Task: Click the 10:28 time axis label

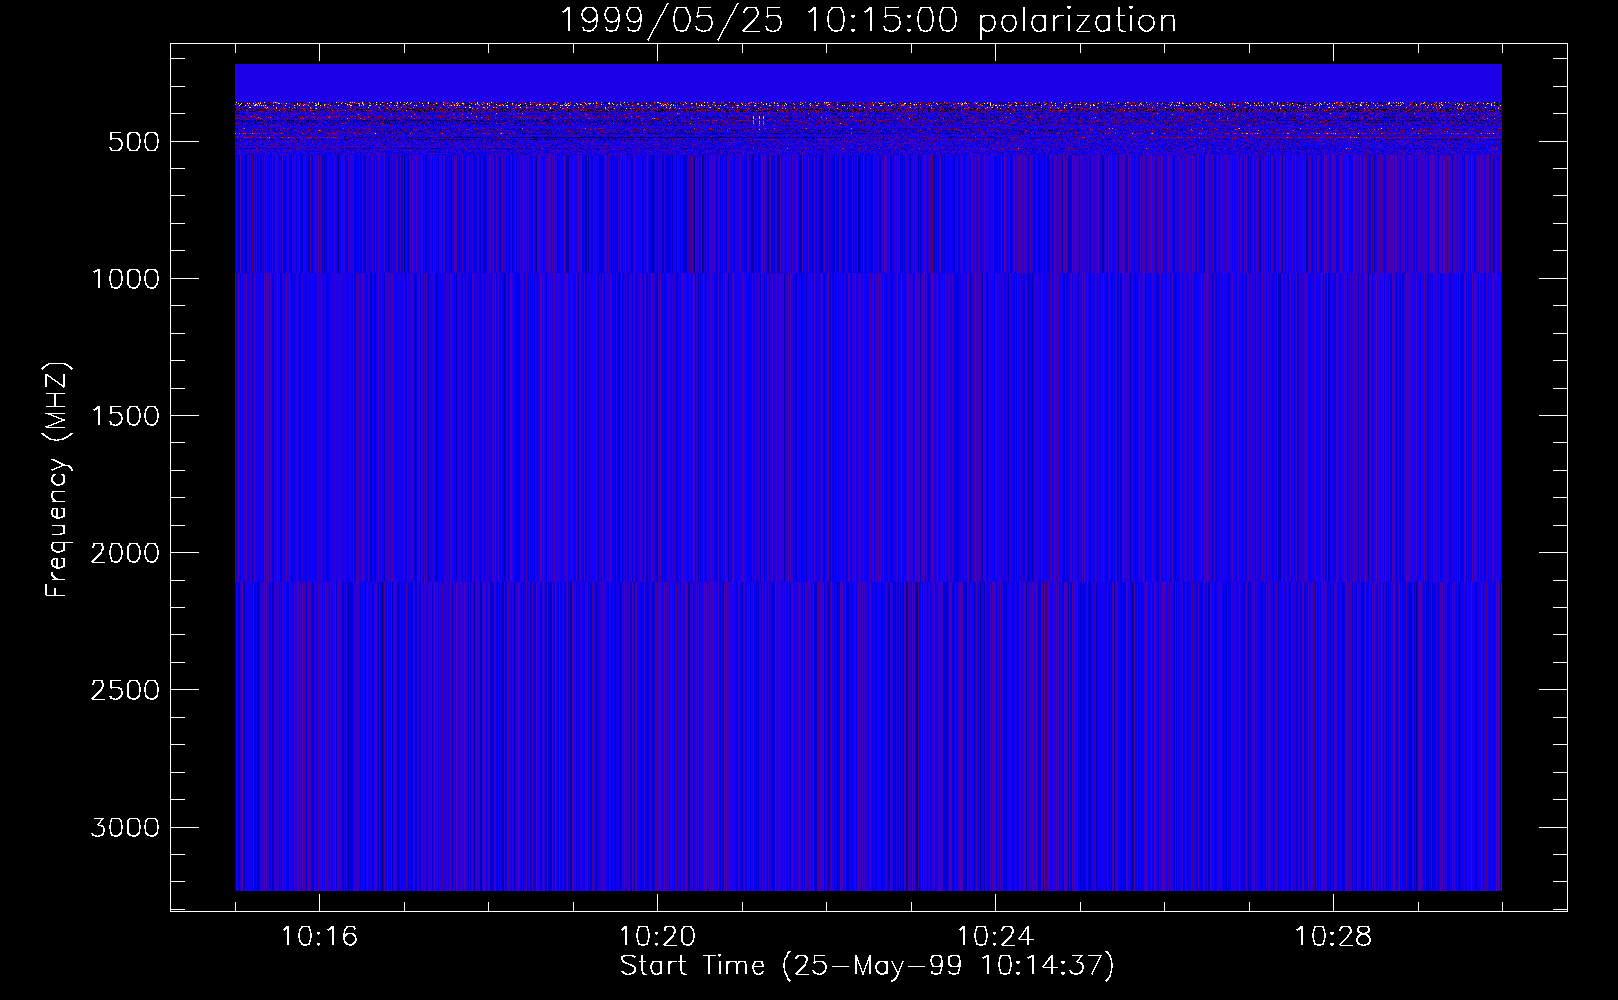Action: [x=1333, y=937]
